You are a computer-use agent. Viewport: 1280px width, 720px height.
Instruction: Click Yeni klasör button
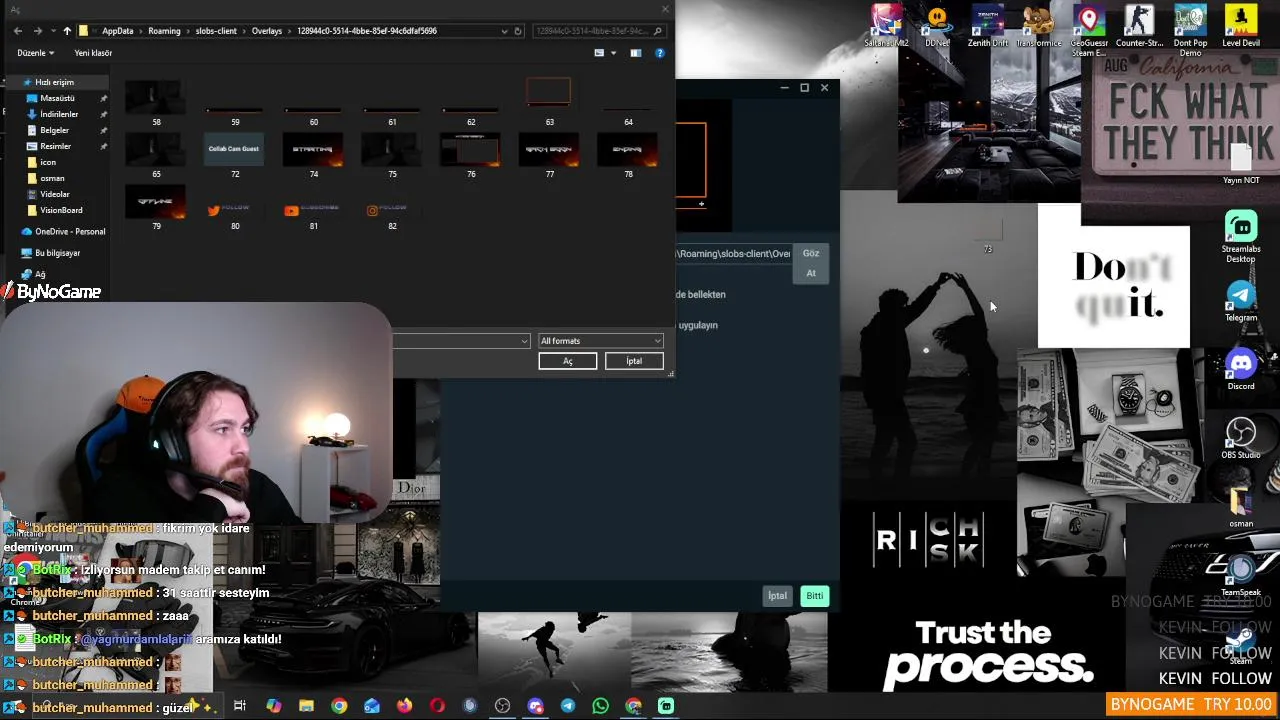click(x=93, y=53)
